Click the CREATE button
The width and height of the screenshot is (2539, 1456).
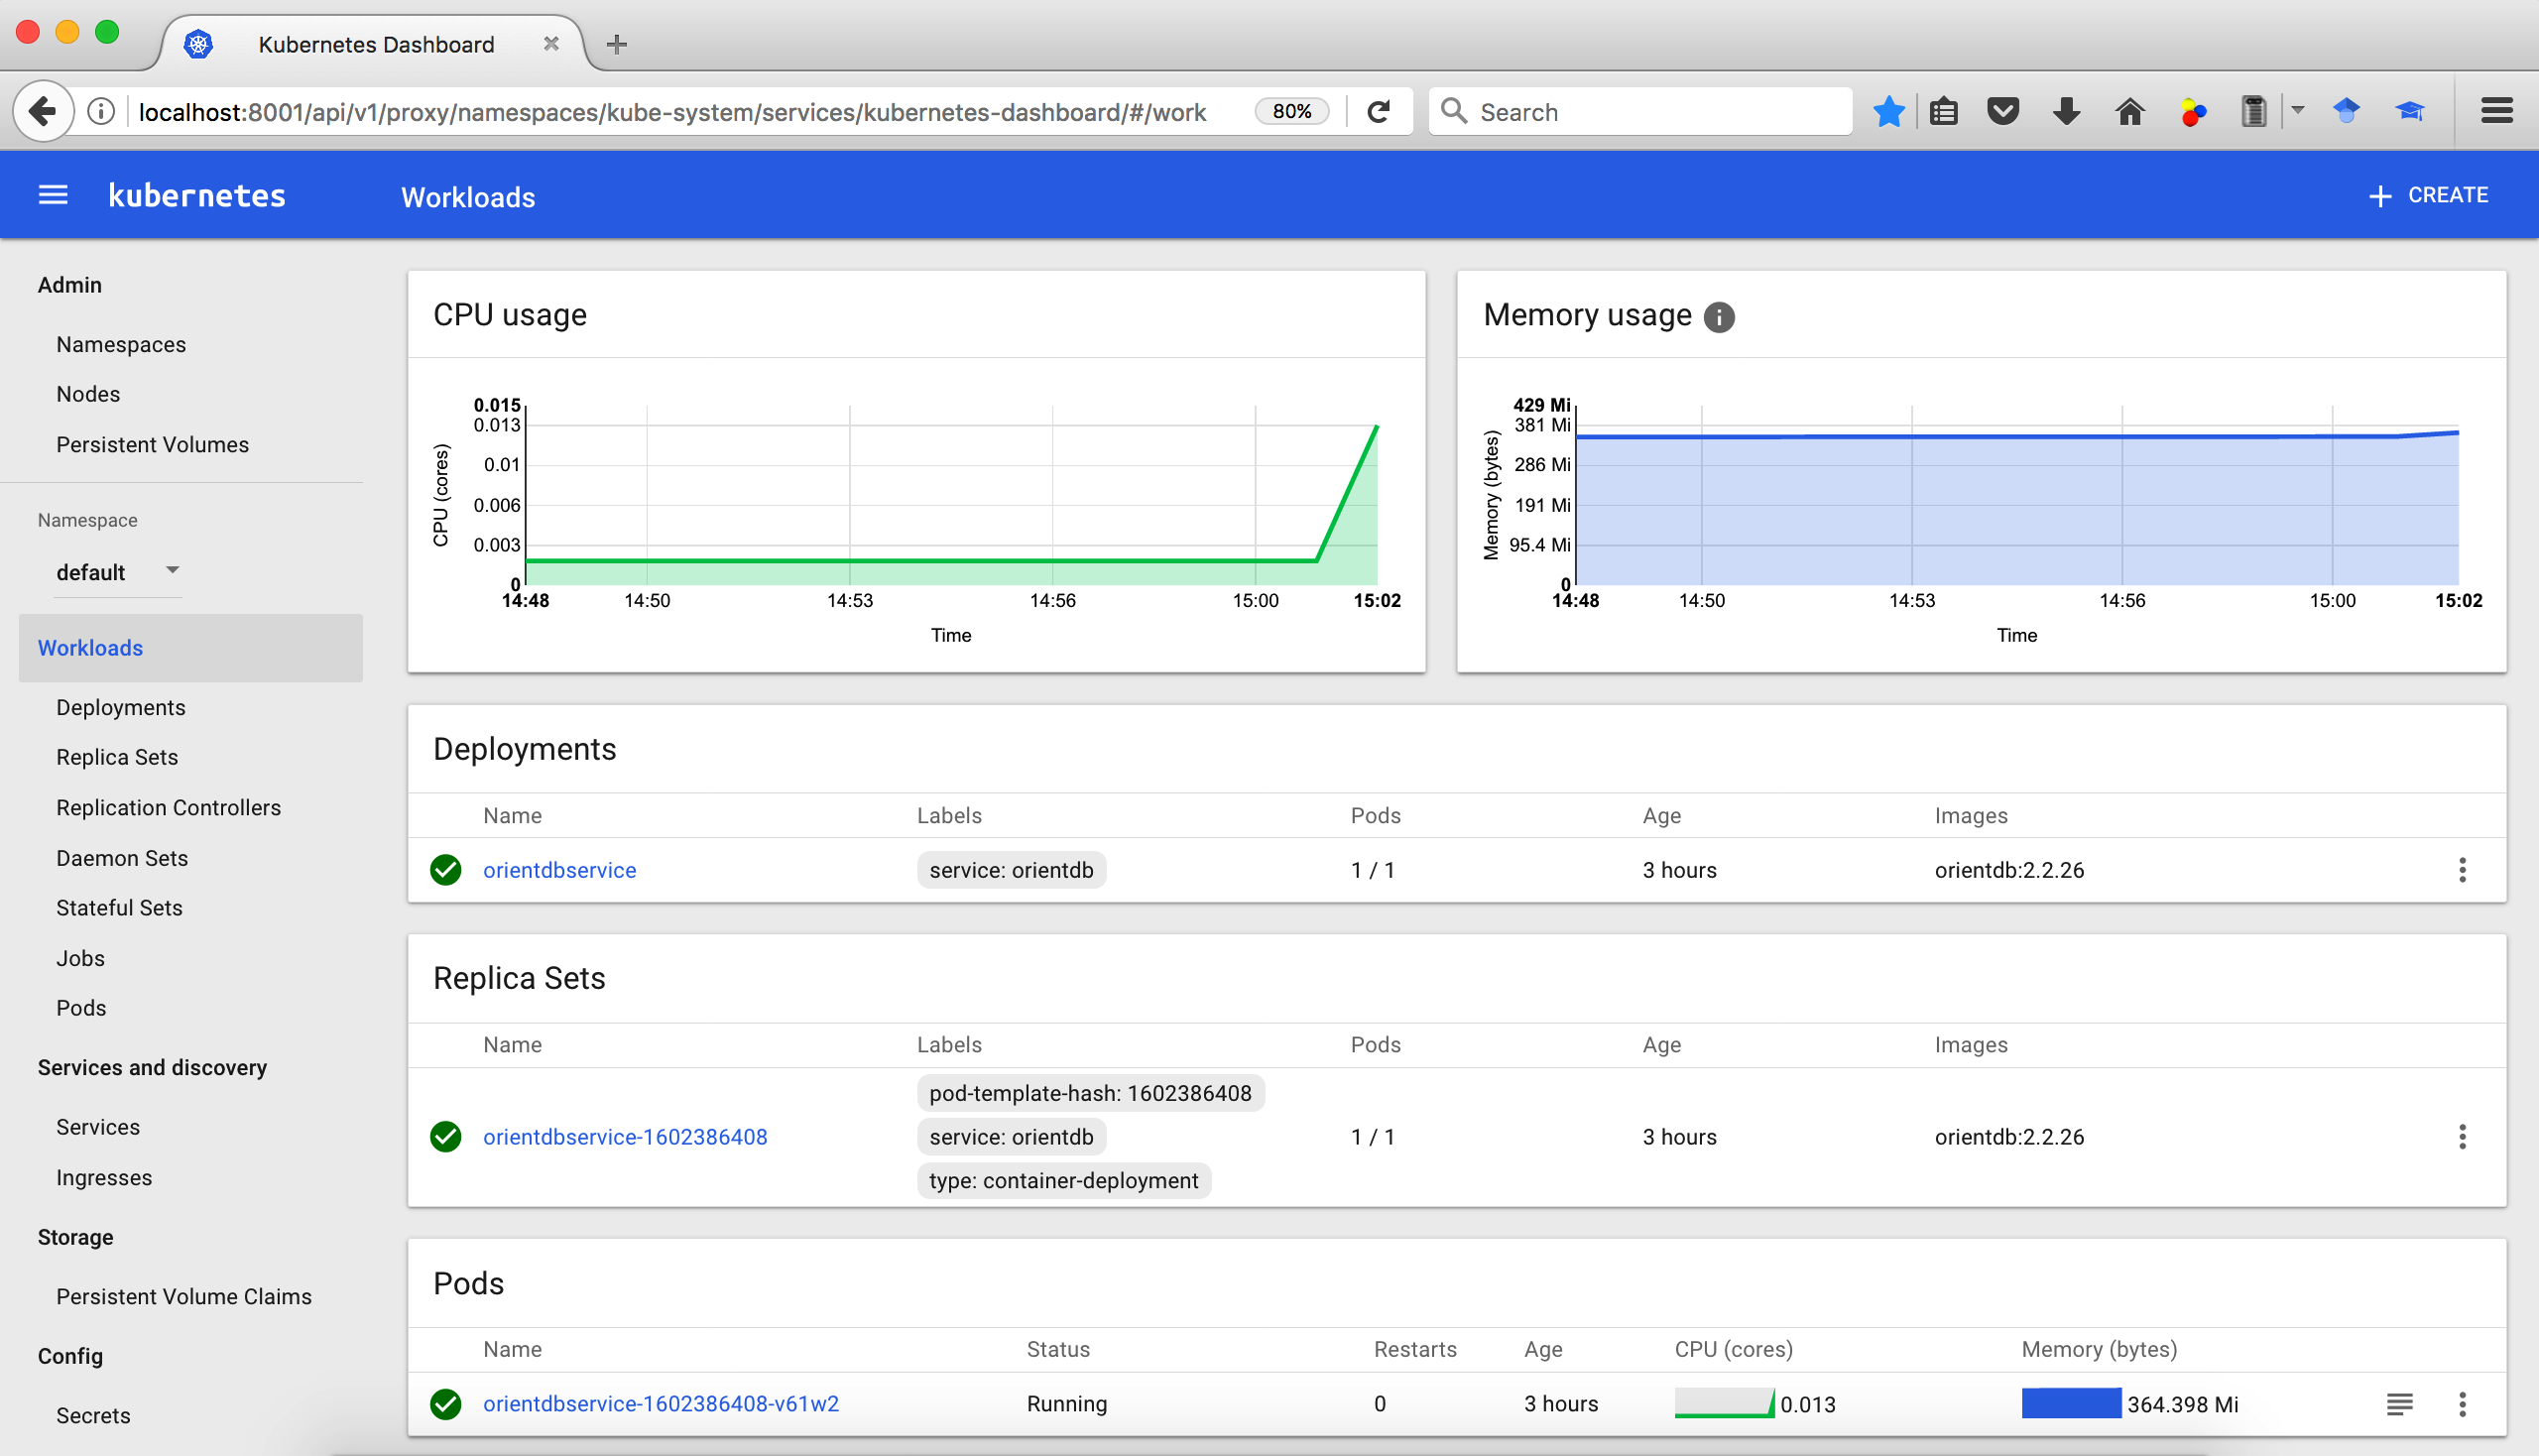click(2428, 195)
